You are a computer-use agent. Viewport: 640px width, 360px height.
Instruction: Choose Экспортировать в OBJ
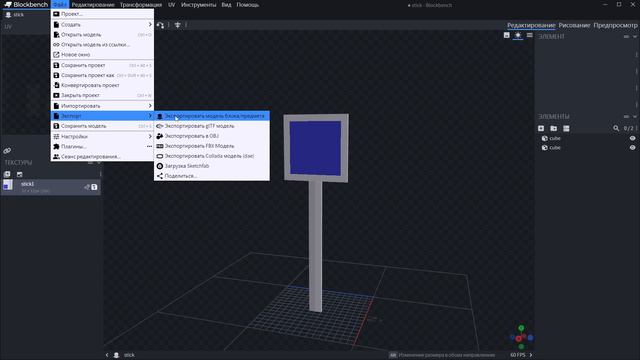(212, 136)
